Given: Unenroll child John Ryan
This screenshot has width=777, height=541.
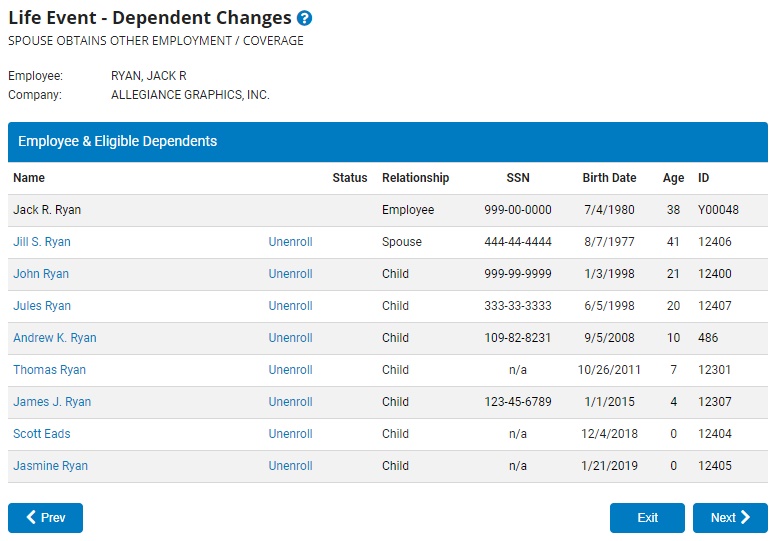Looking at the screenshot, I should coord(290,274).
